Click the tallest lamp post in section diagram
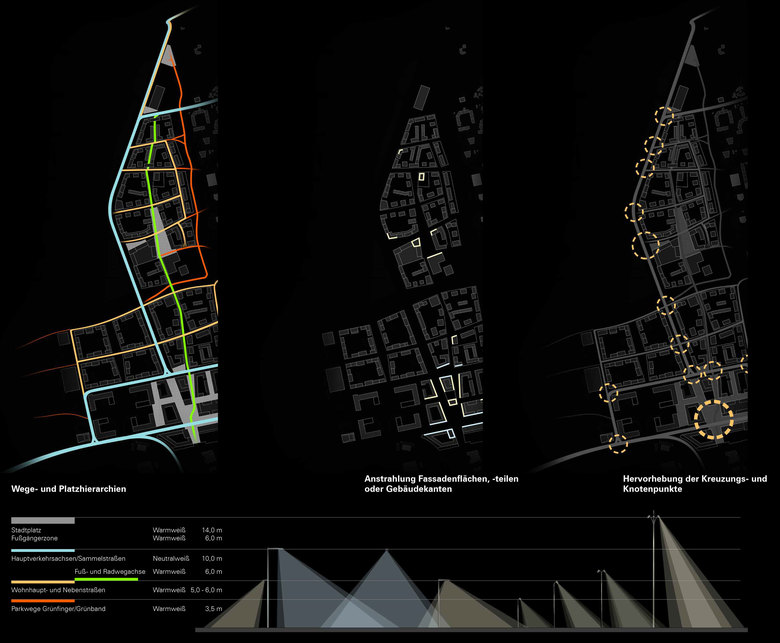Screen dimensions: 780x643 (x=654, y=570)
